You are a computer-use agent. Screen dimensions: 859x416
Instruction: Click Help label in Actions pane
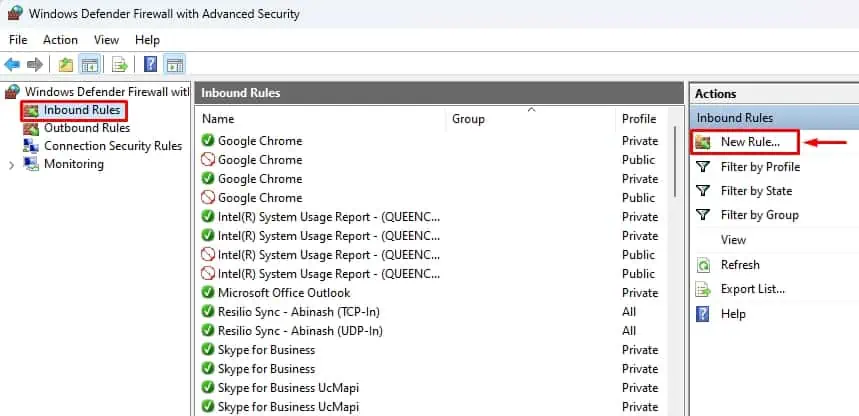[x=733, y=314]
